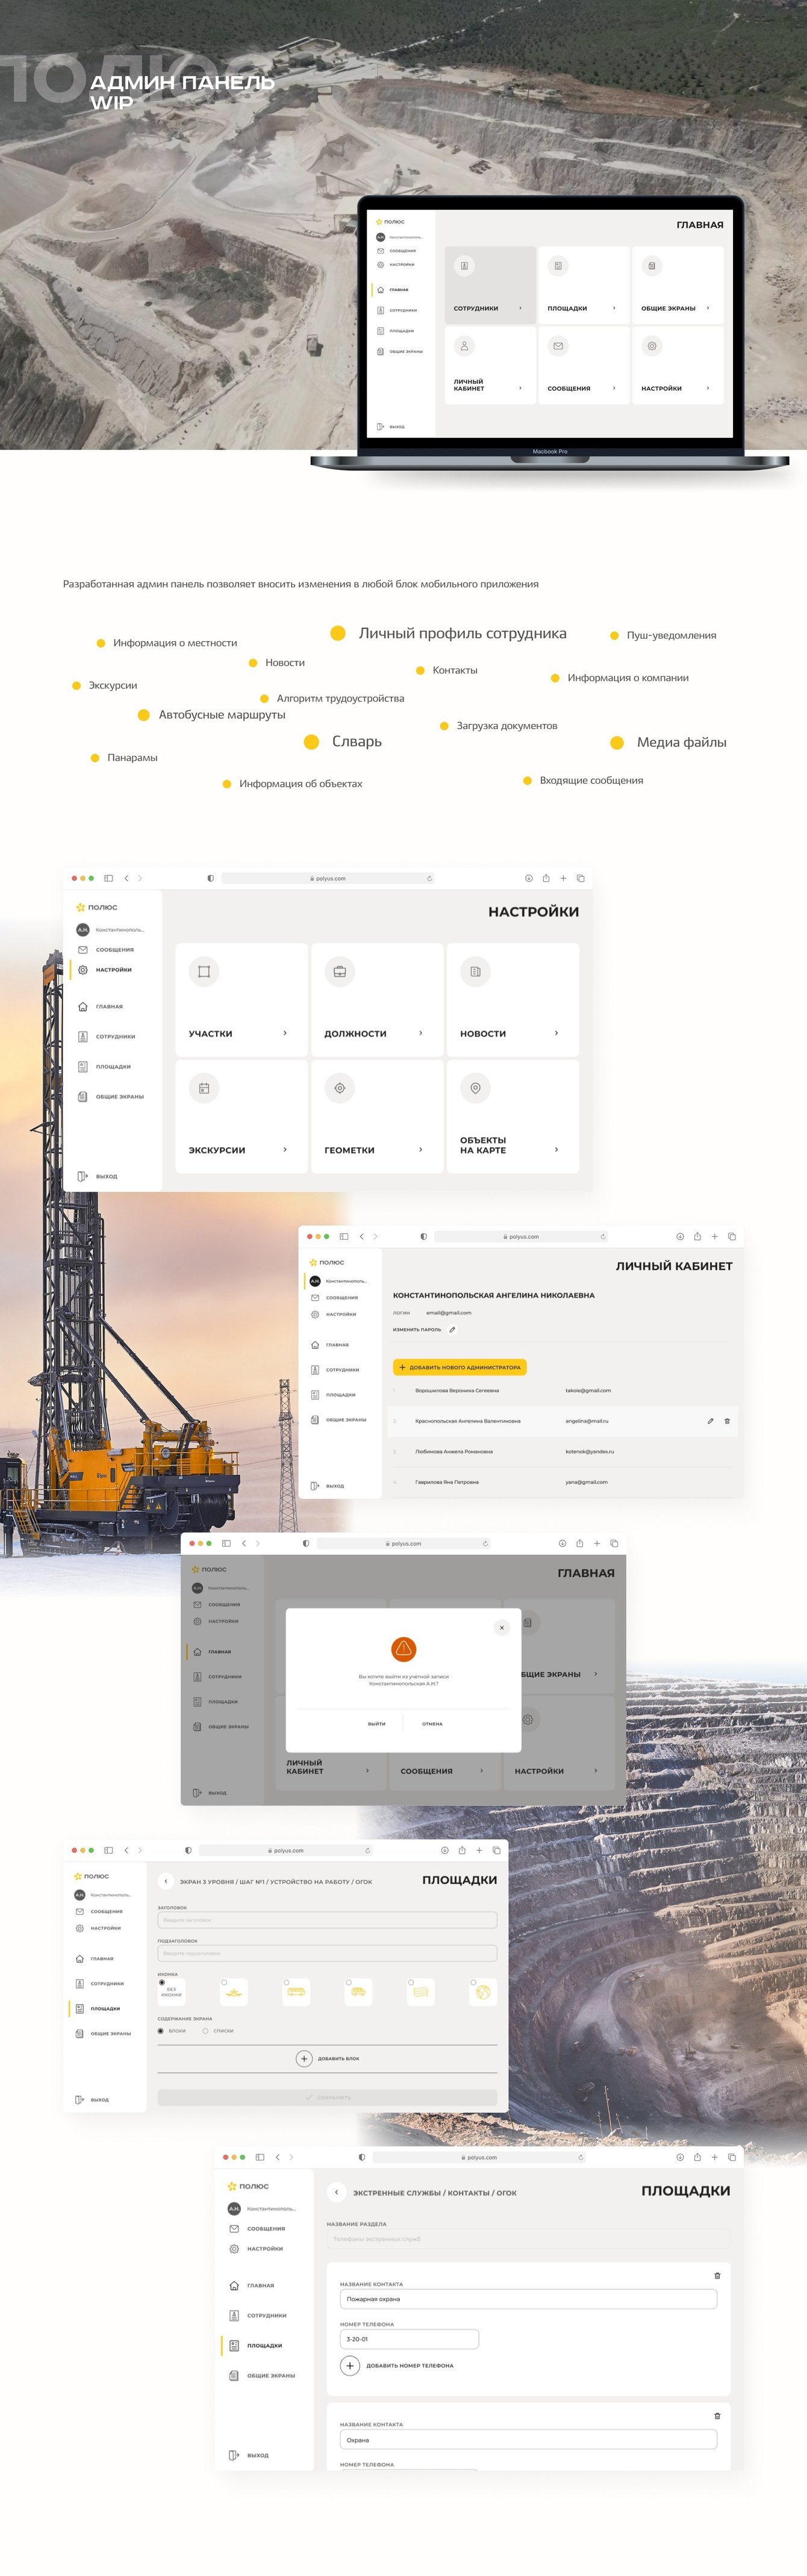
Task: Select the airplane icon radio option
Action: (224, 1983)
